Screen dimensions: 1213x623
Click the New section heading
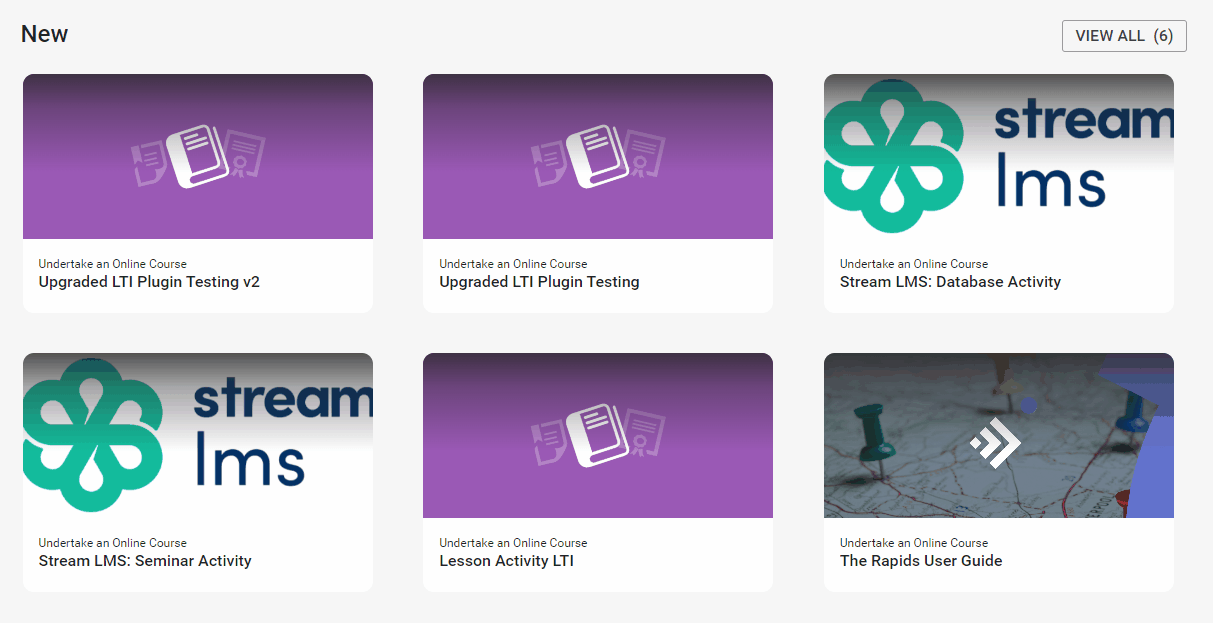pos(44,34)
